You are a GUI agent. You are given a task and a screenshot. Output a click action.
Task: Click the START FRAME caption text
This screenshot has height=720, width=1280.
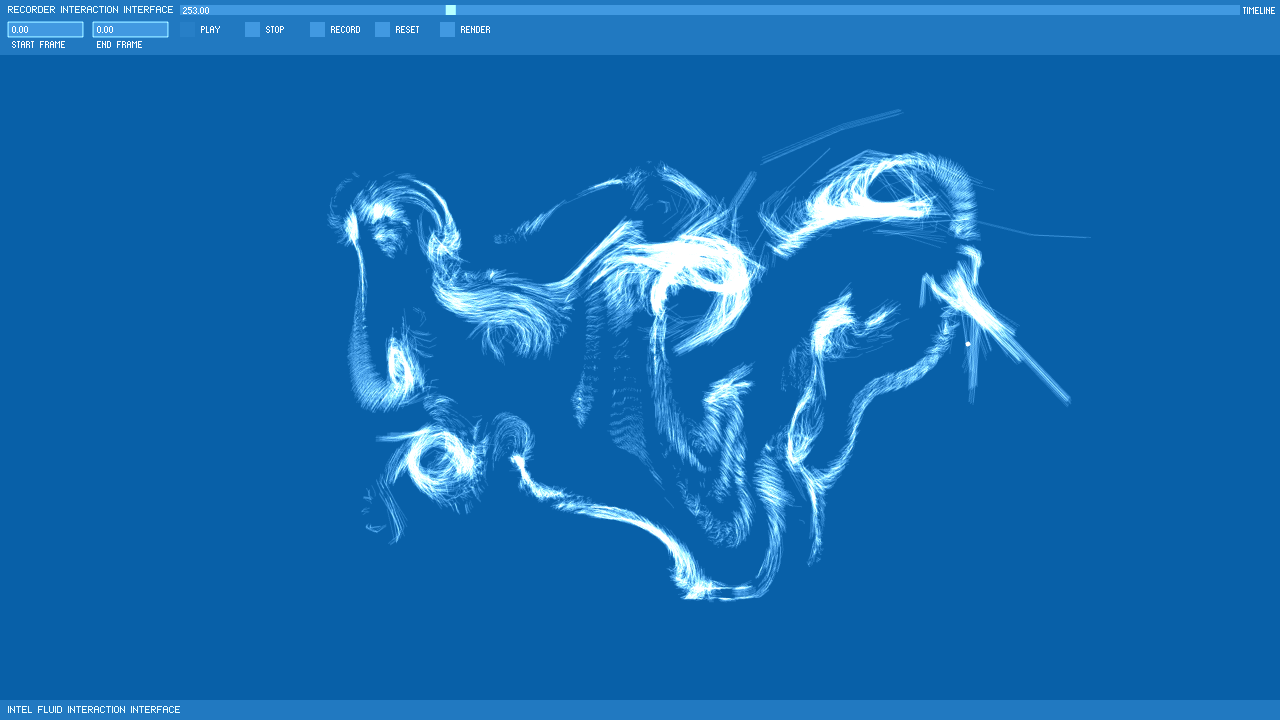[x=38, y=45]
